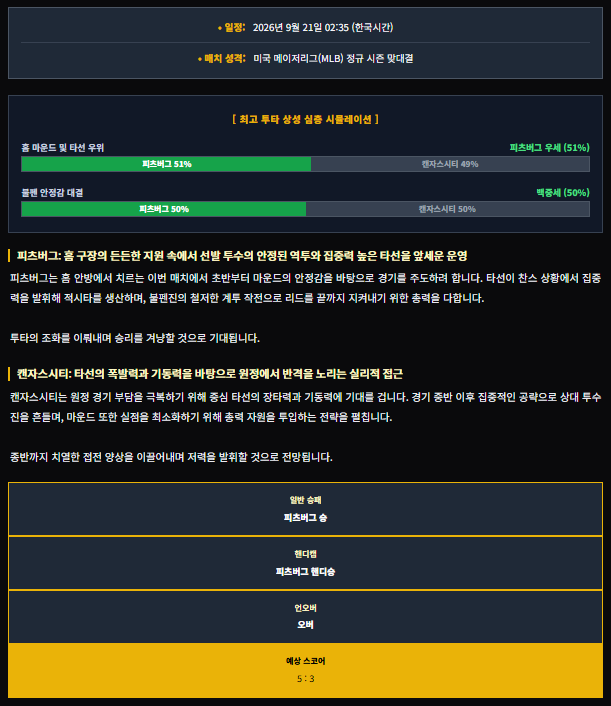Click the yellow 예상 스코어 5 : 3 panel
611x706 pixels.
pos(305,670)
